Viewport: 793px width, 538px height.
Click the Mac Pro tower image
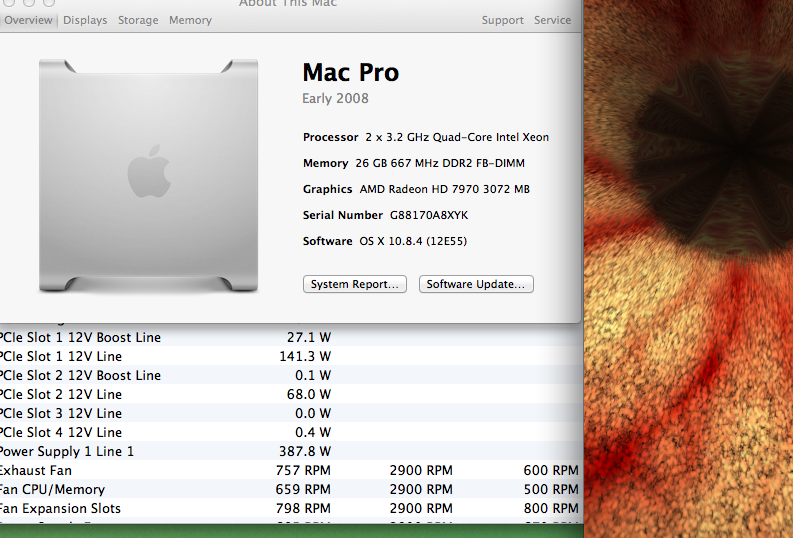tap(148, 175)
